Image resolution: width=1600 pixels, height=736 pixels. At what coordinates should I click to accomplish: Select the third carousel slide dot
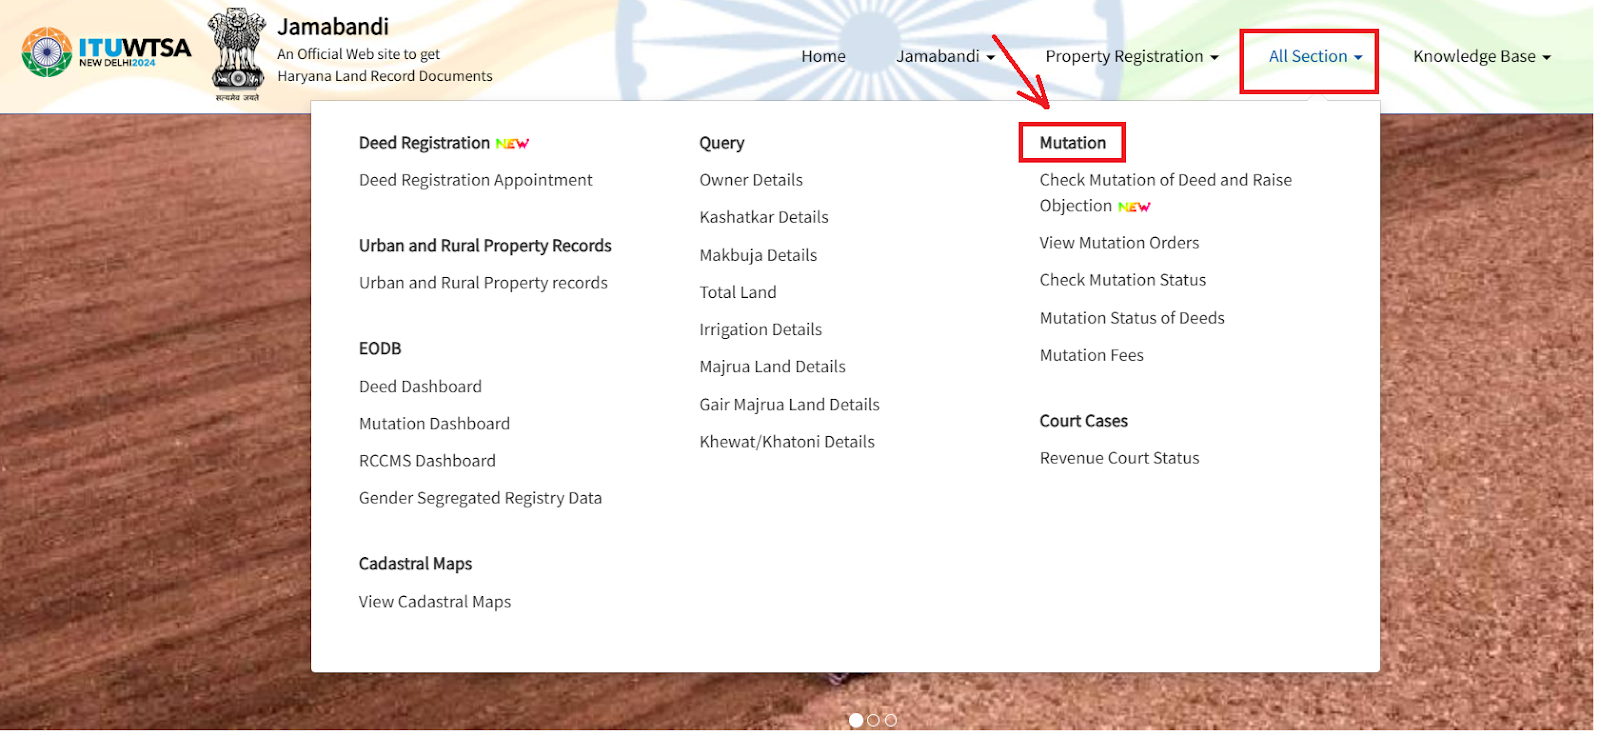[x=891, y=720]
